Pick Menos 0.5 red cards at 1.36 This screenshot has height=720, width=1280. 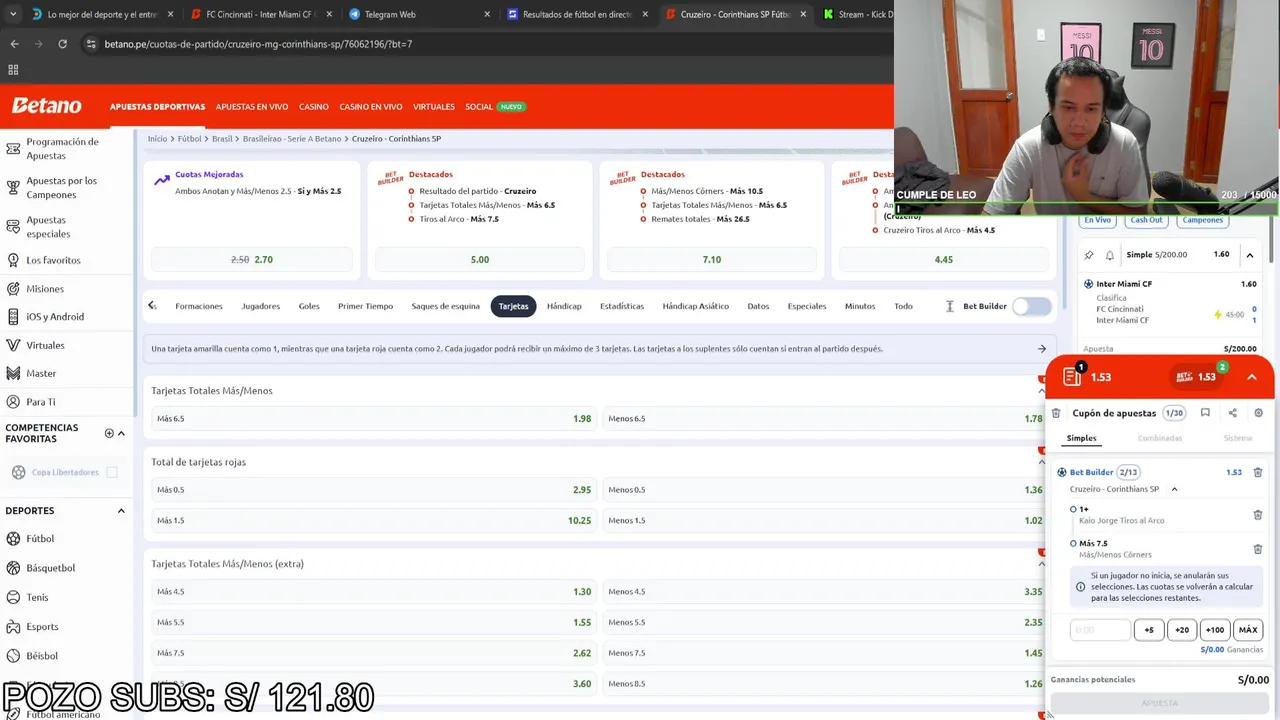coord(825,490)
